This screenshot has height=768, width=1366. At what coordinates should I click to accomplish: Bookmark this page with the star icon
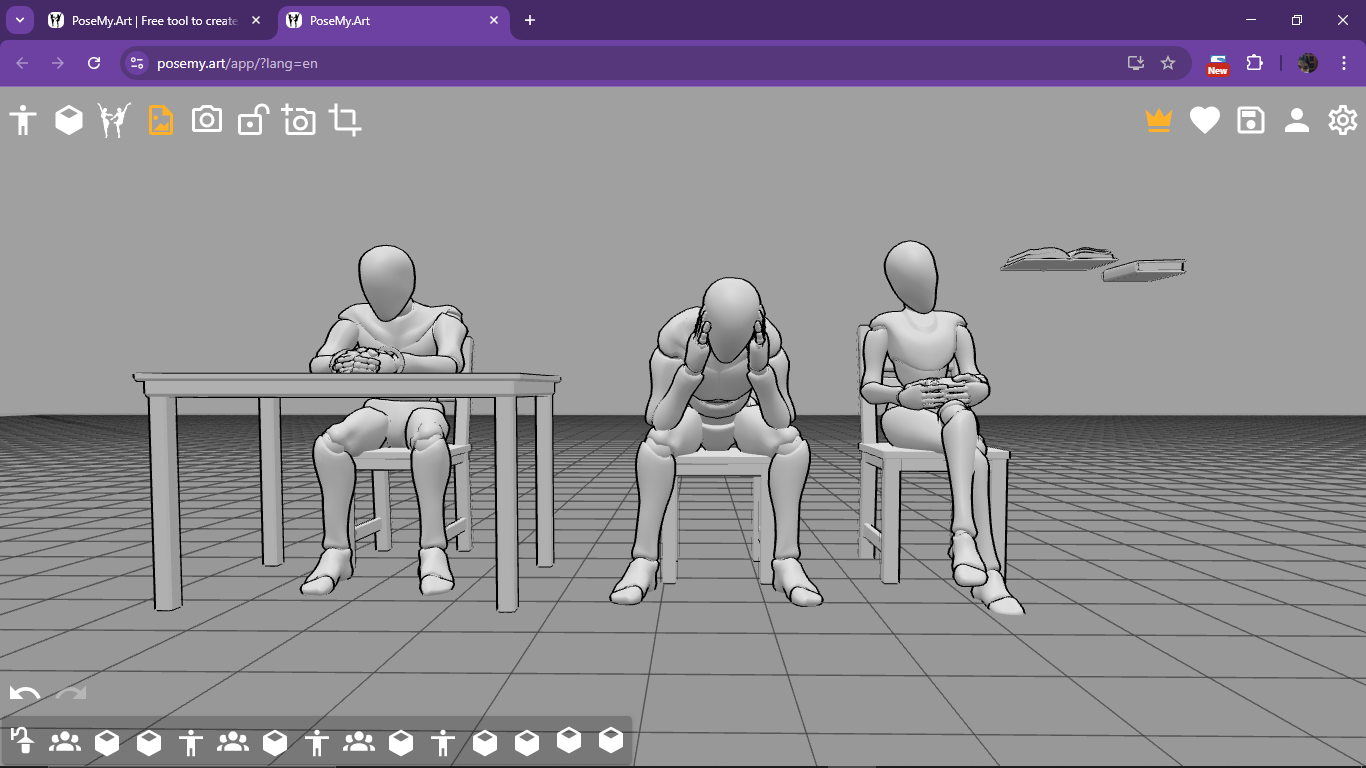(1168, 63)
